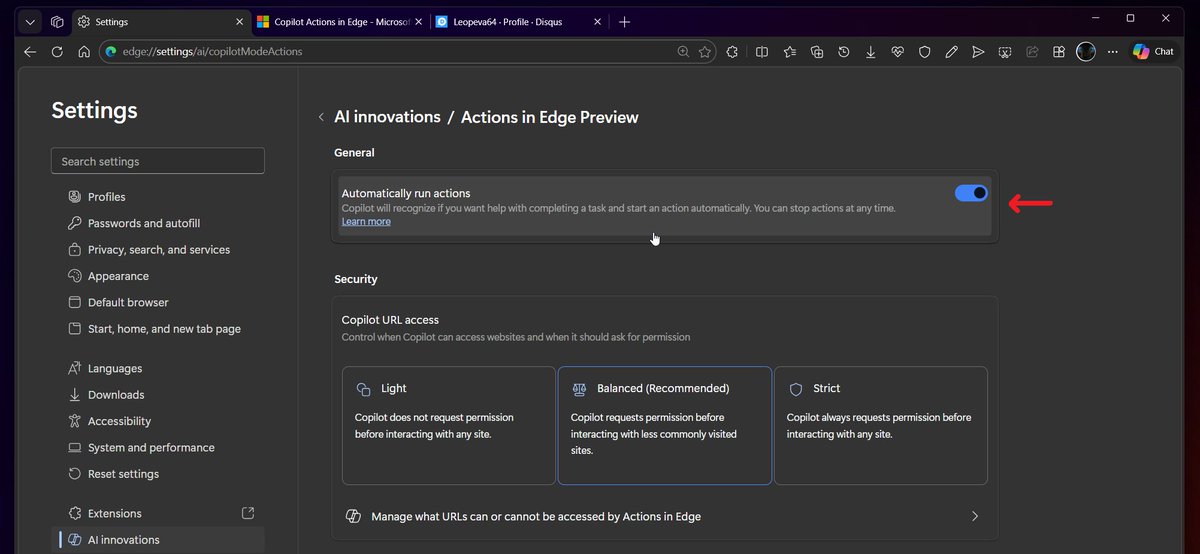Viewport: 1200px width, 554px height.
Task: Open System and performance settings
Action: coord(158,448)
